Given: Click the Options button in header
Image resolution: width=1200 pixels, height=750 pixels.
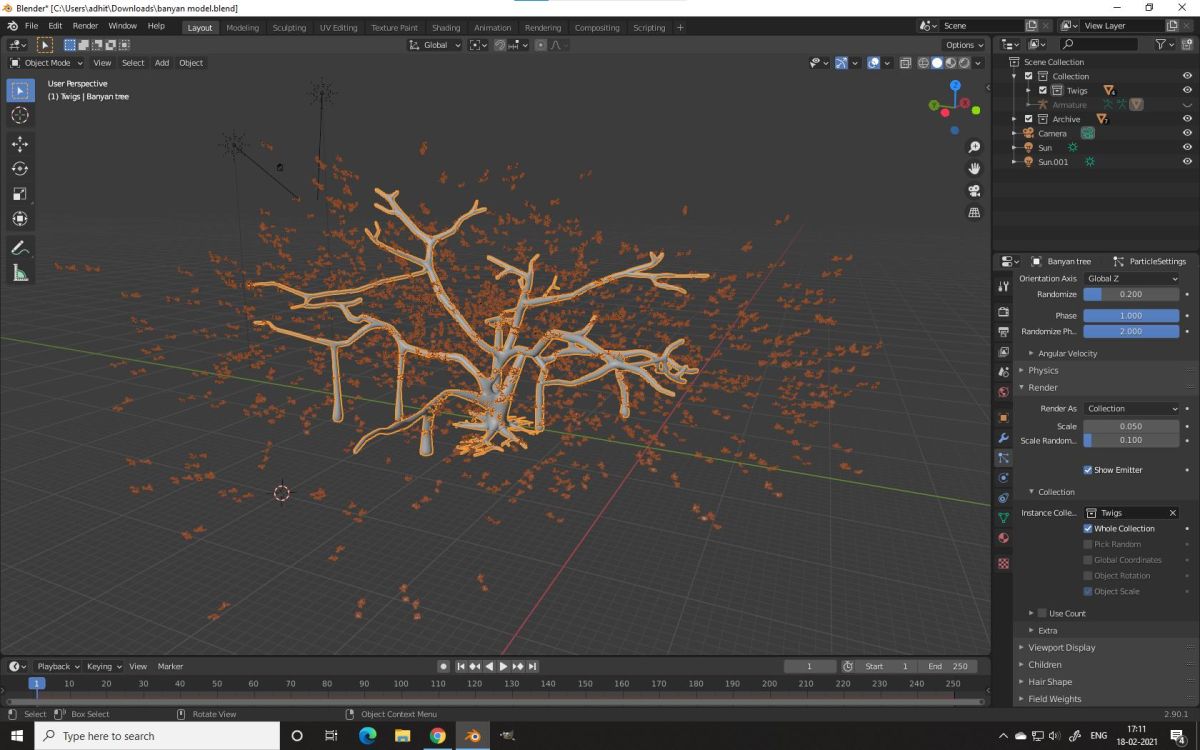Looking at the screenshot, I should coord(964,45).
